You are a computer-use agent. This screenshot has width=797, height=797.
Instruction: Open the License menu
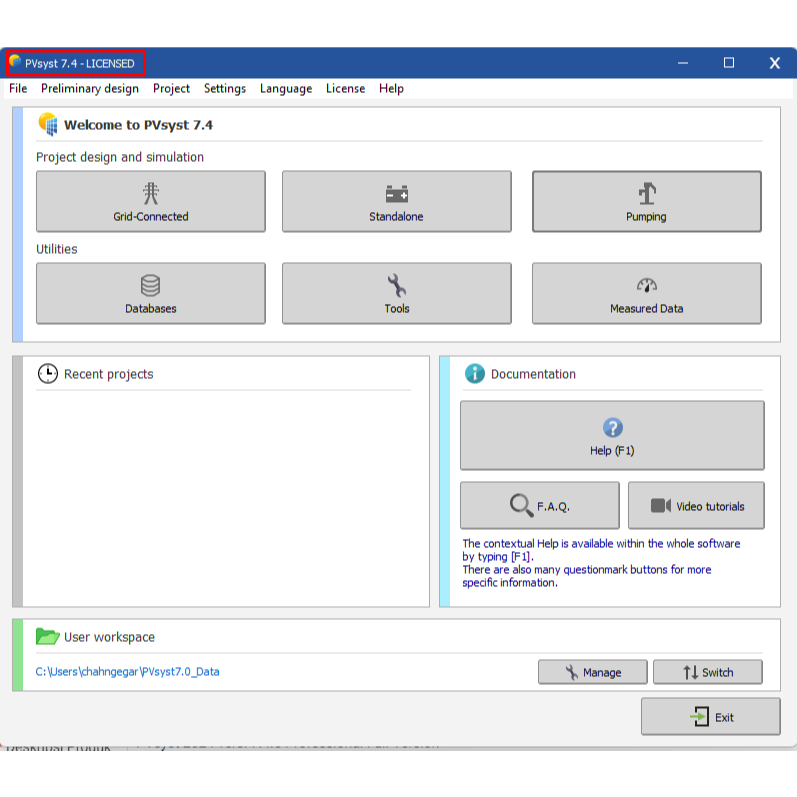tap(345, 88)
